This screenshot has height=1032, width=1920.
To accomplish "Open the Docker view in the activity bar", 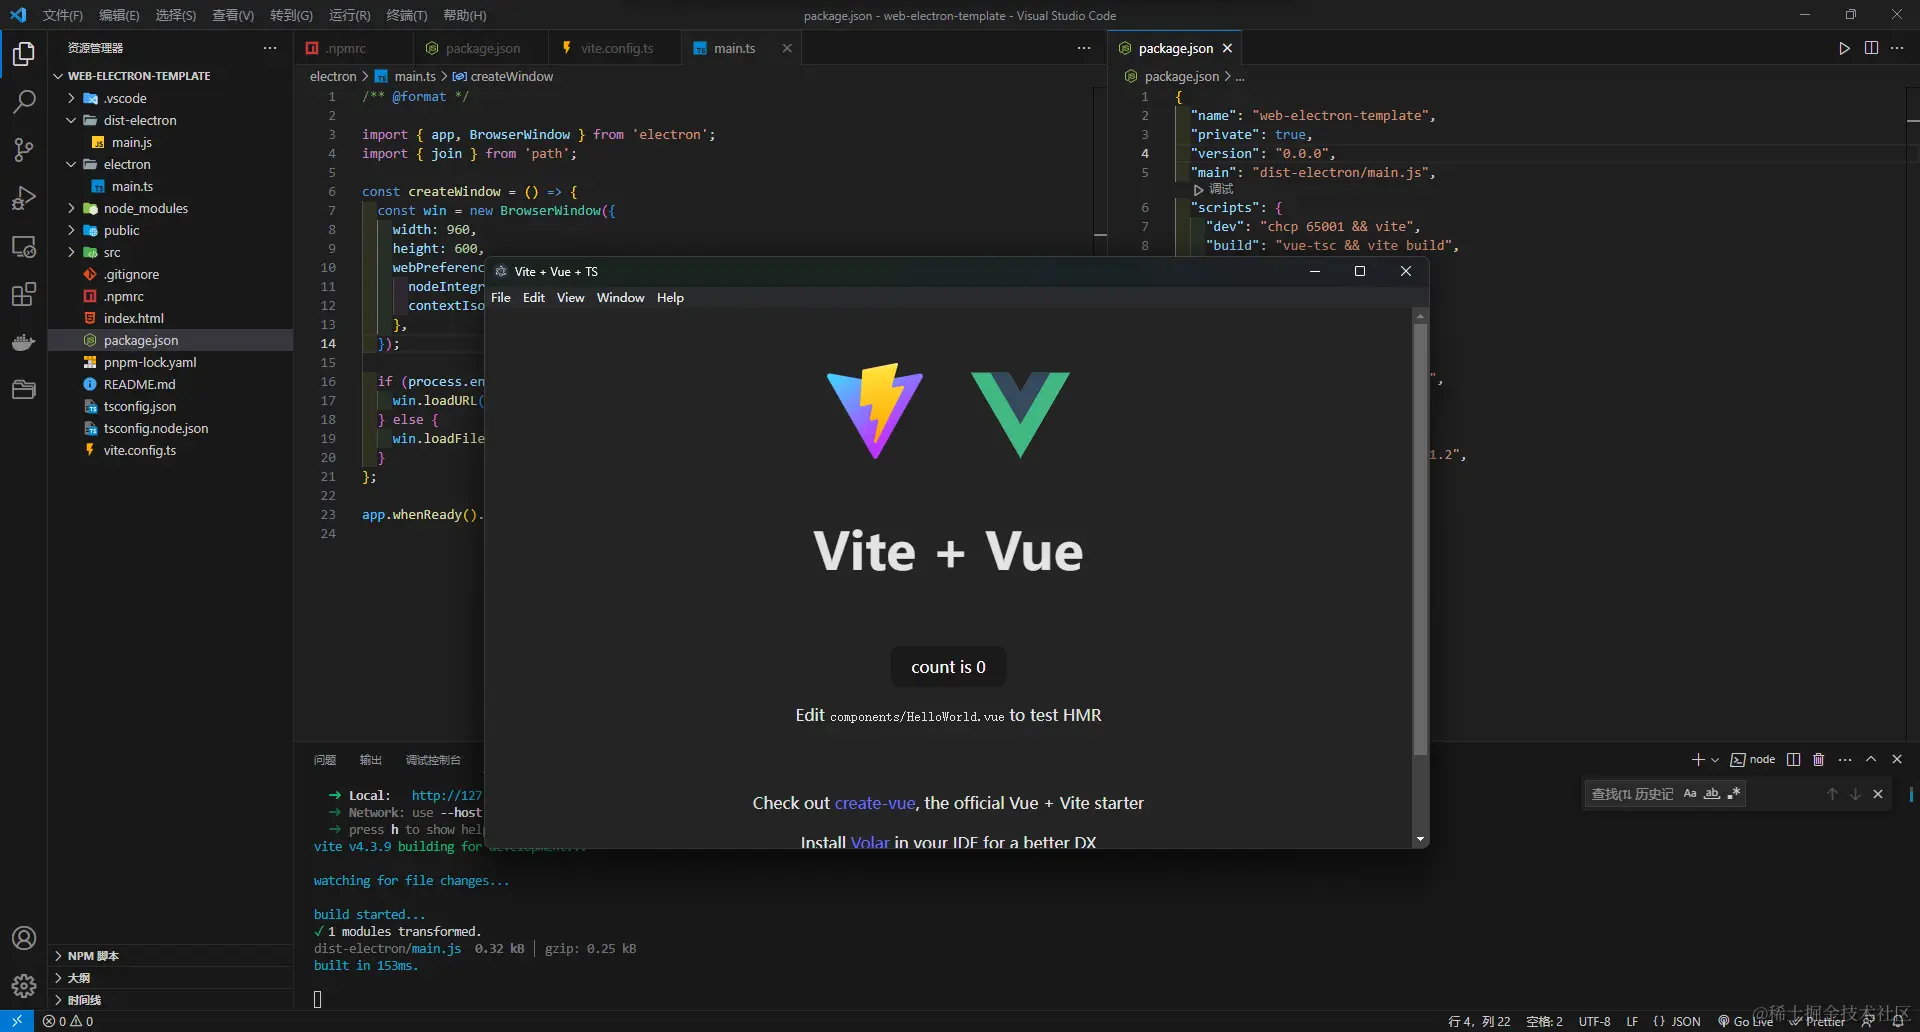I will click(23, 342).
